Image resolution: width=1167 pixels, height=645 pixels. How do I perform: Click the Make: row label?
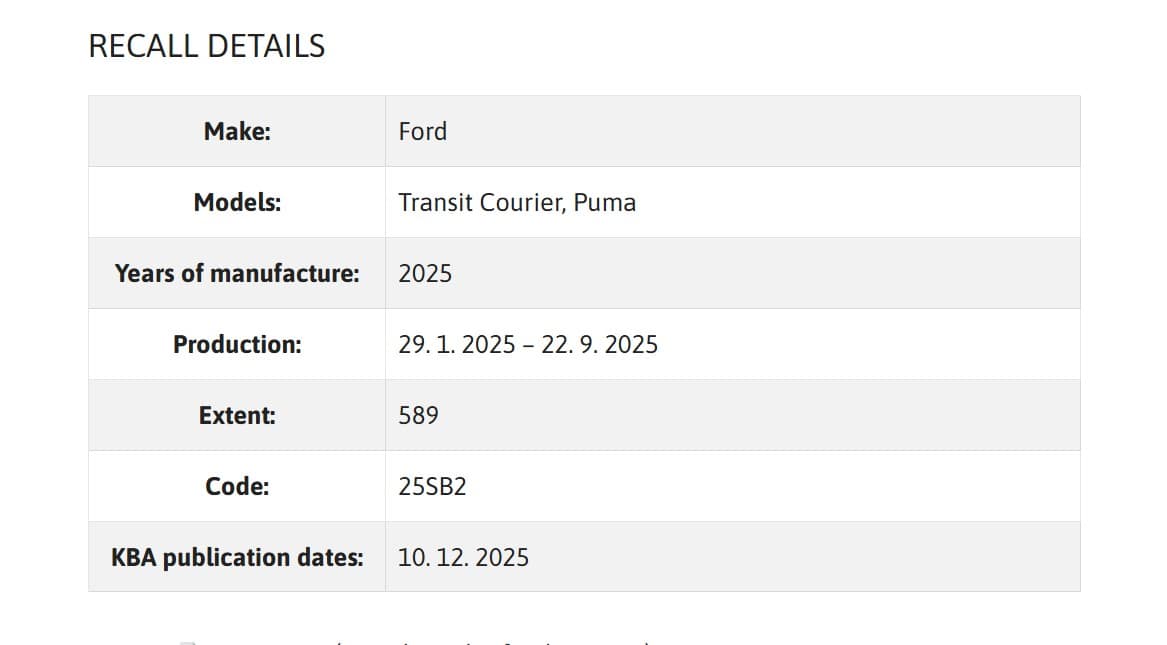tap(237, 131)
